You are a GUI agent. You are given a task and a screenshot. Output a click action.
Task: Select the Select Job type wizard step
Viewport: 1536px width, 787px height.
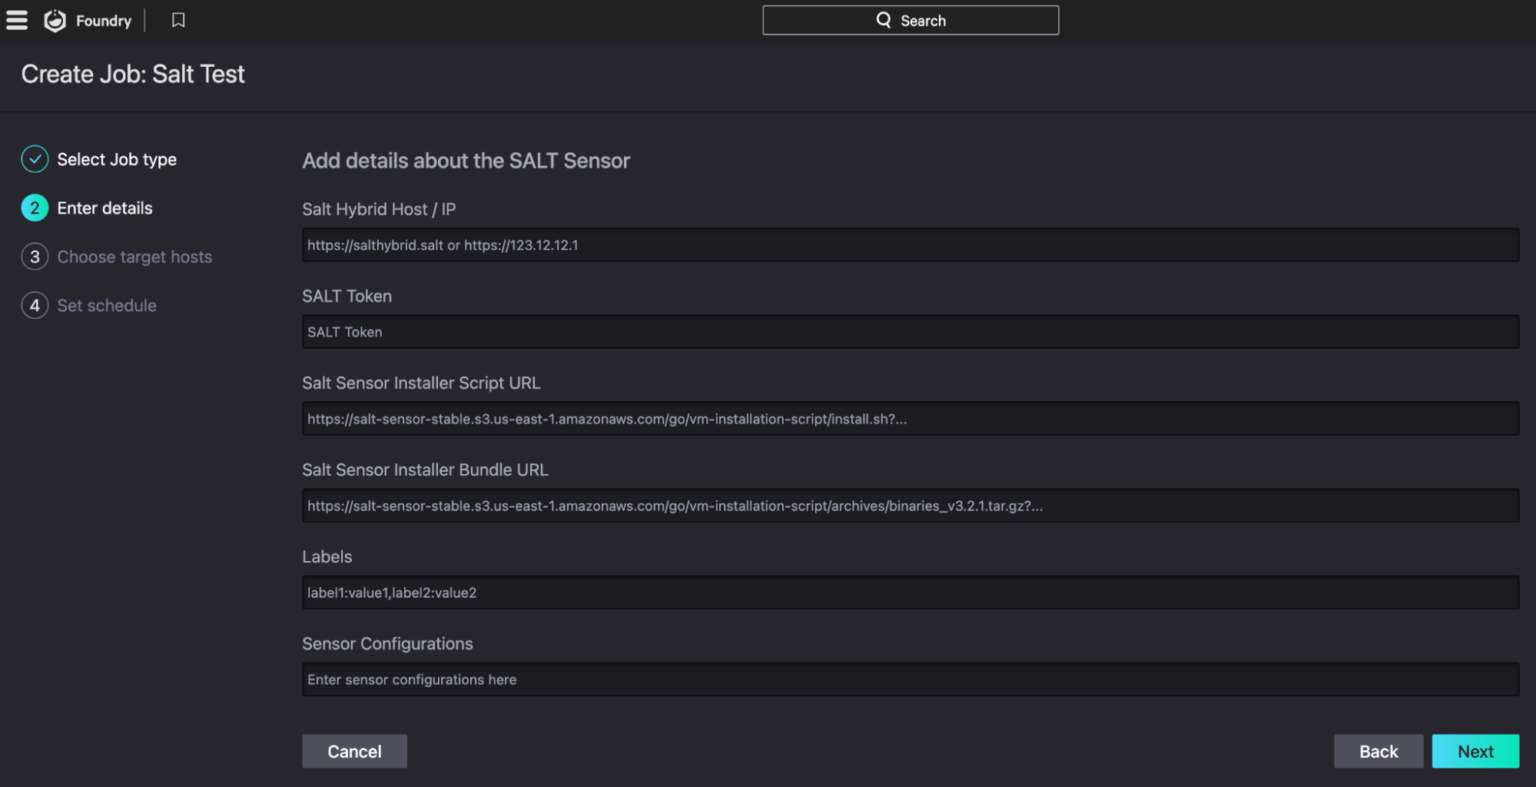[116, 158]
